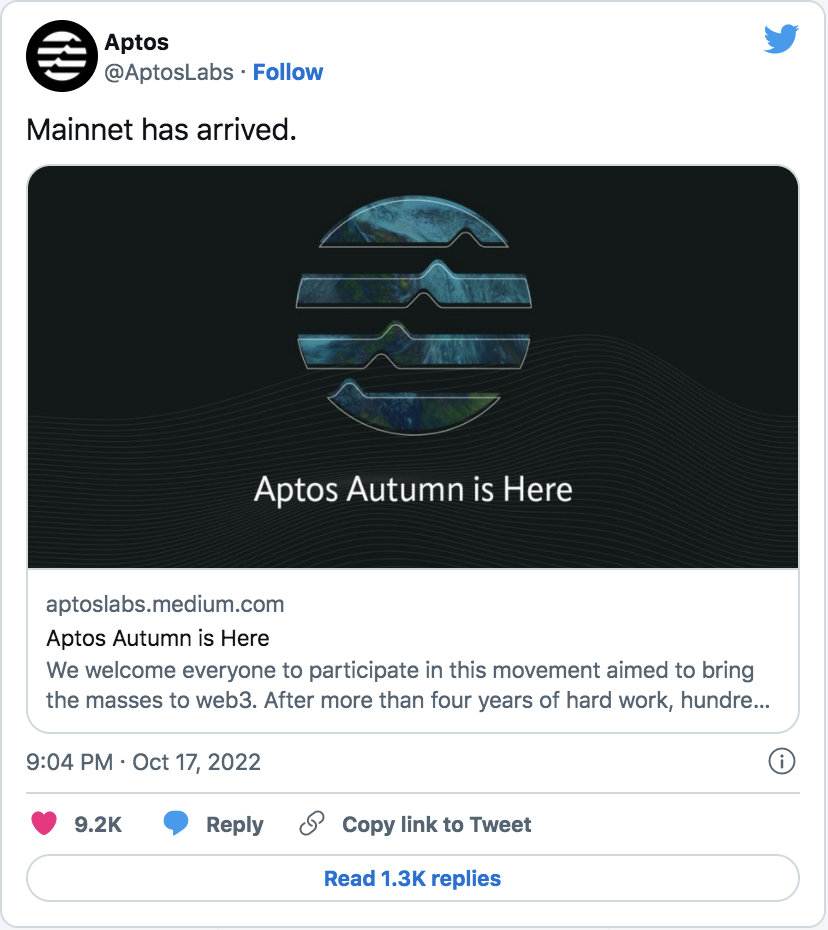Like the tweet with the heart icon

coord(44,824)
